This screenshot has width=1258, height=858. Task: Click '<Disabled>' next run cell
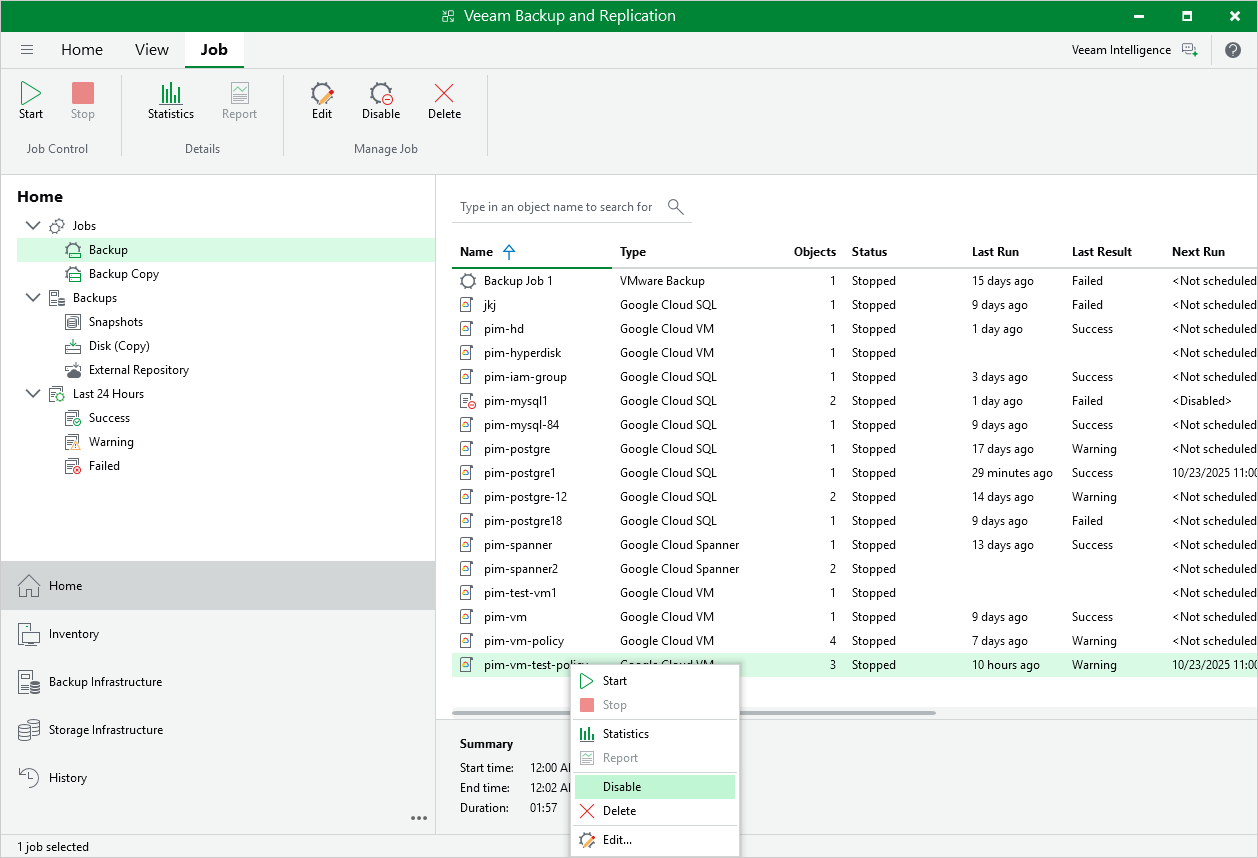pyautogui.click(x=1201, y=401)
